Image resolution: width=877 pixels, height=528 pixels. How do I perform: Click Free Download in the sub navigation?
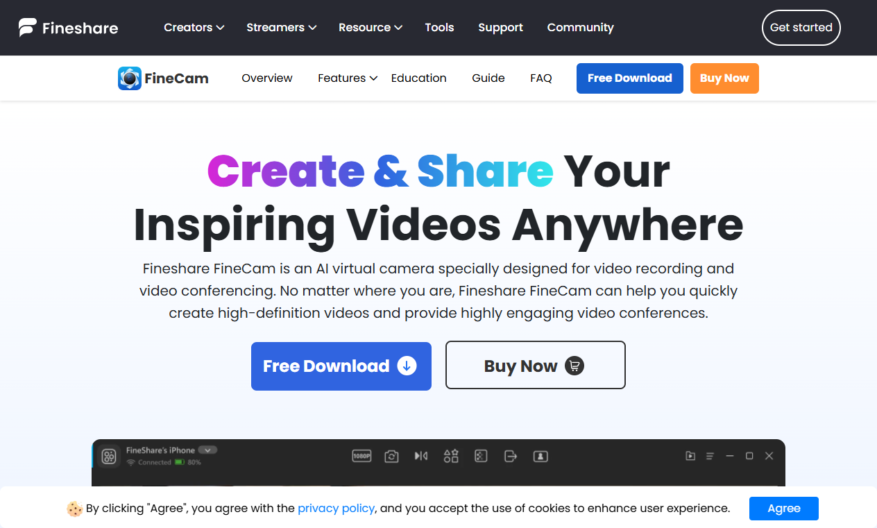point(630,78)
